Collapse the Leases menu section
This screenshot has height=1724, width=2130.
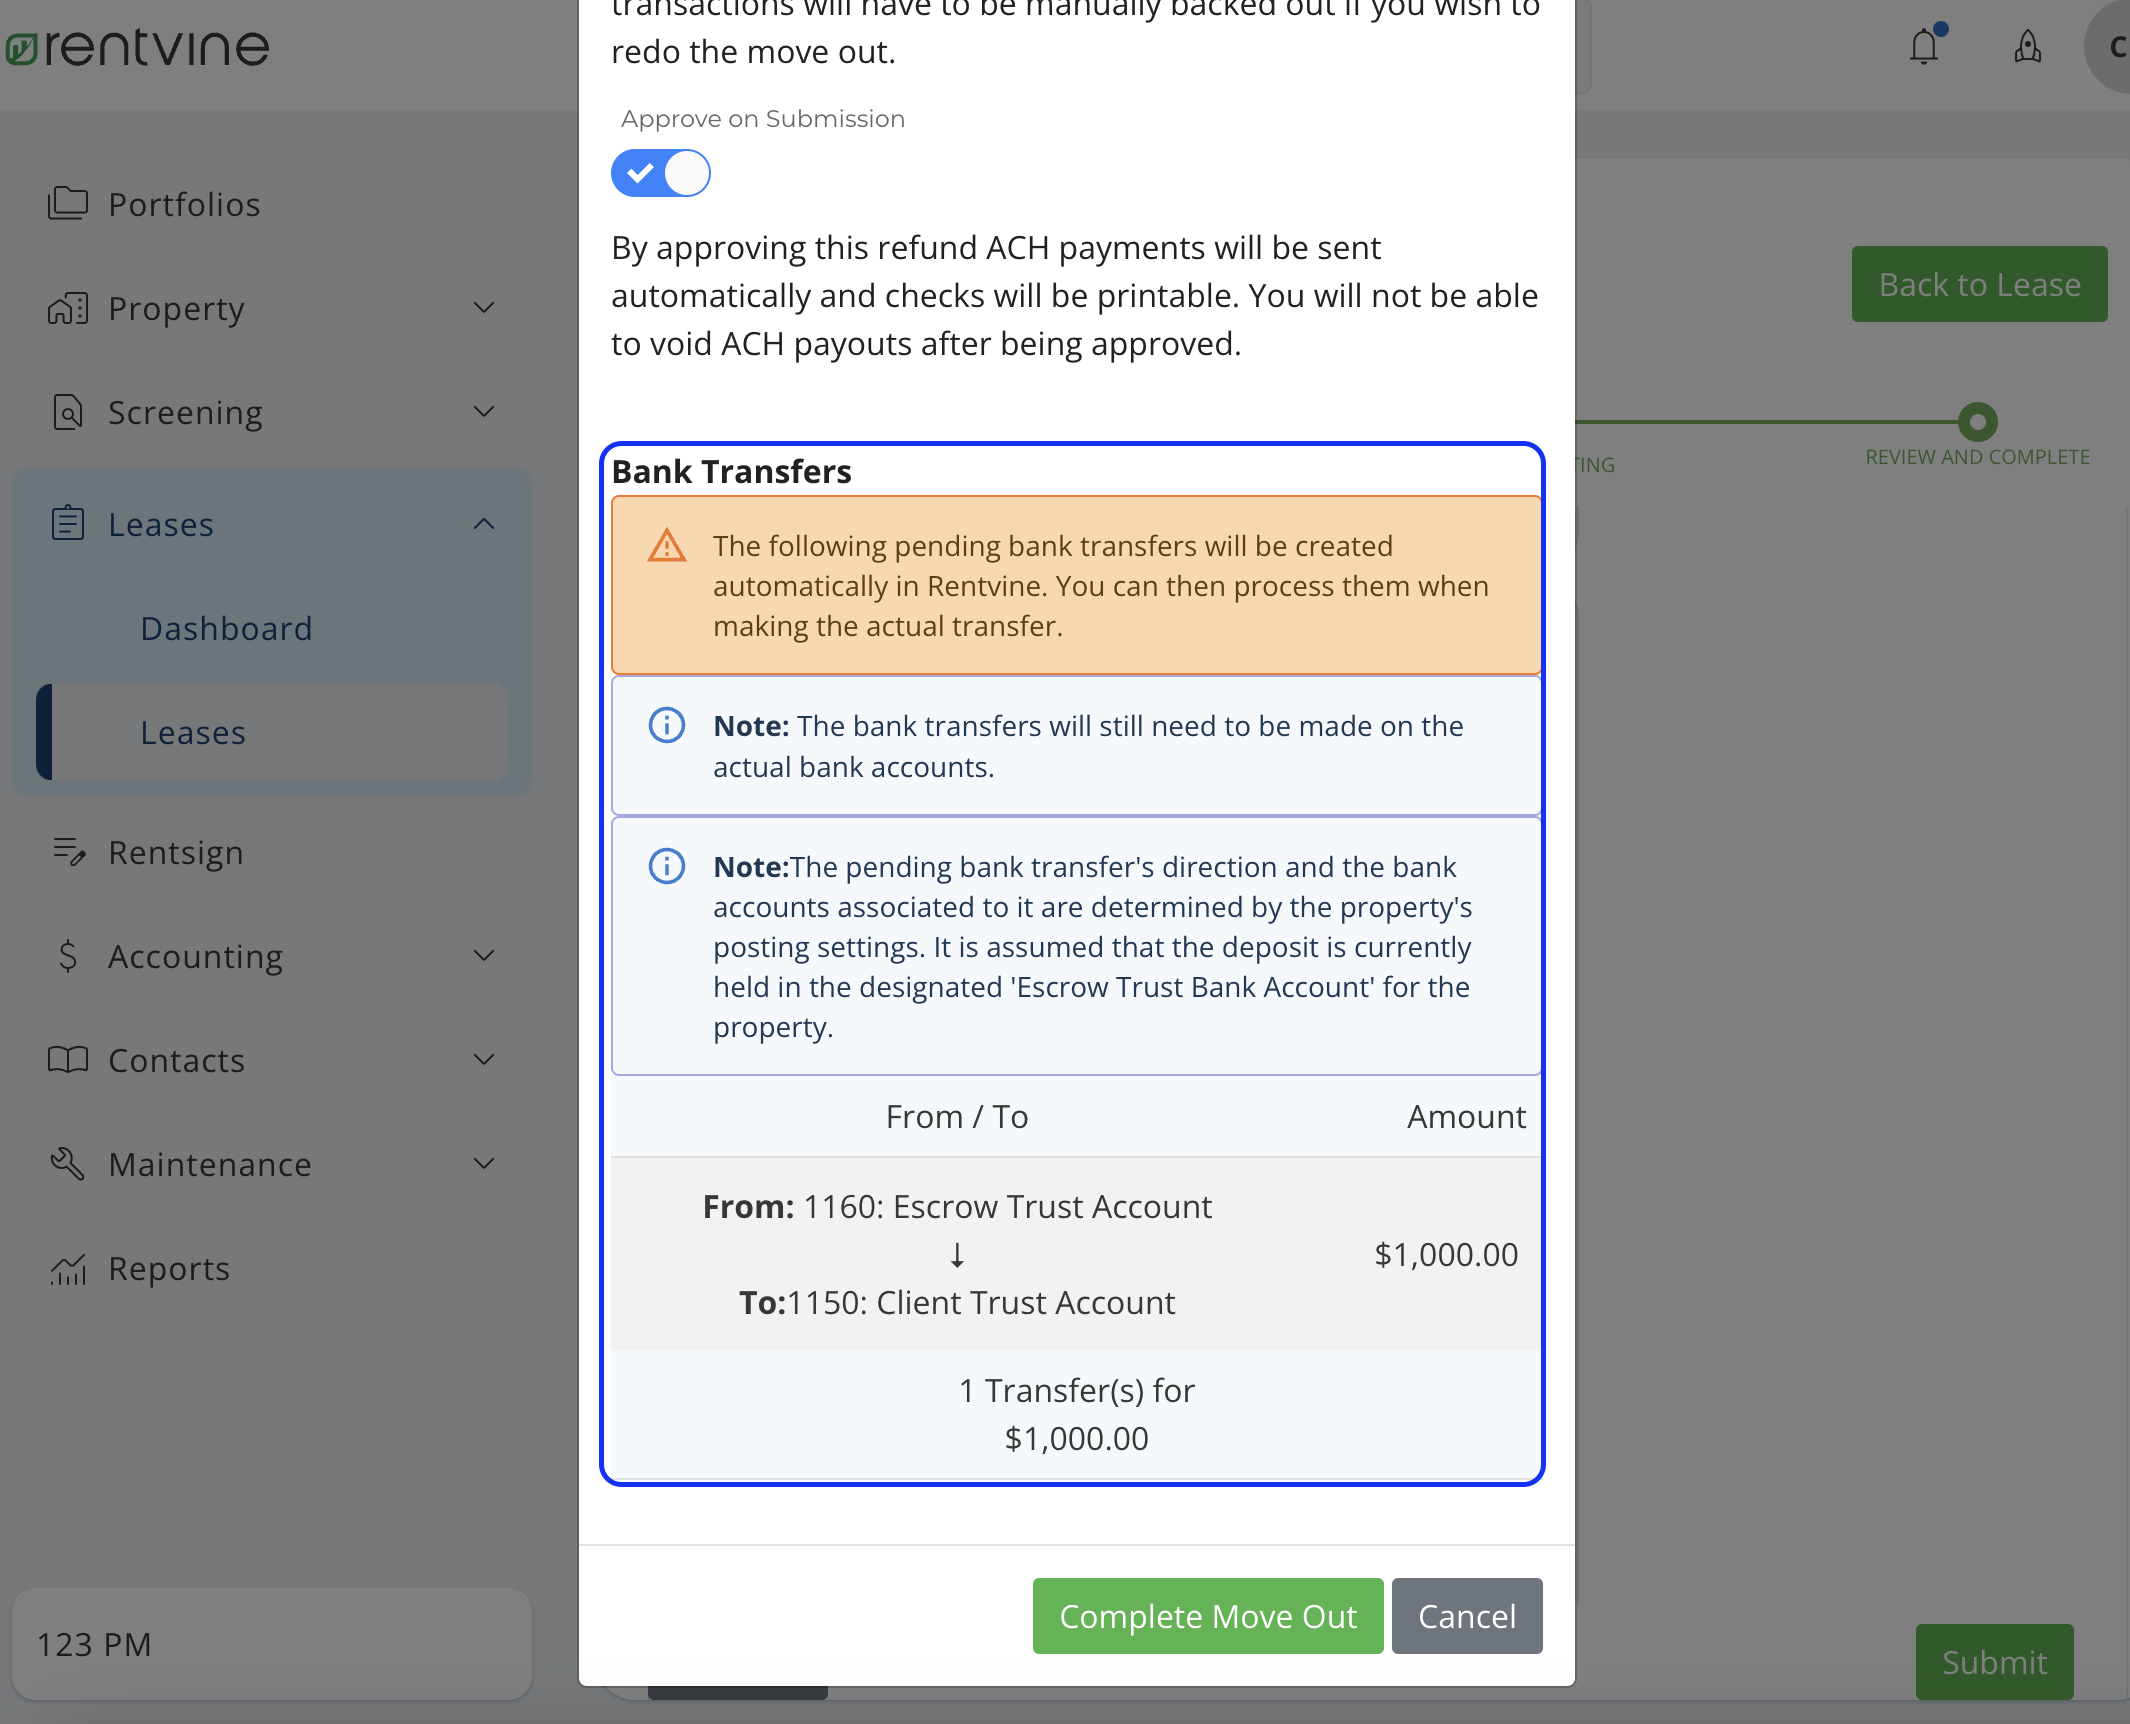pyautogui.click(x=484, y=524)
